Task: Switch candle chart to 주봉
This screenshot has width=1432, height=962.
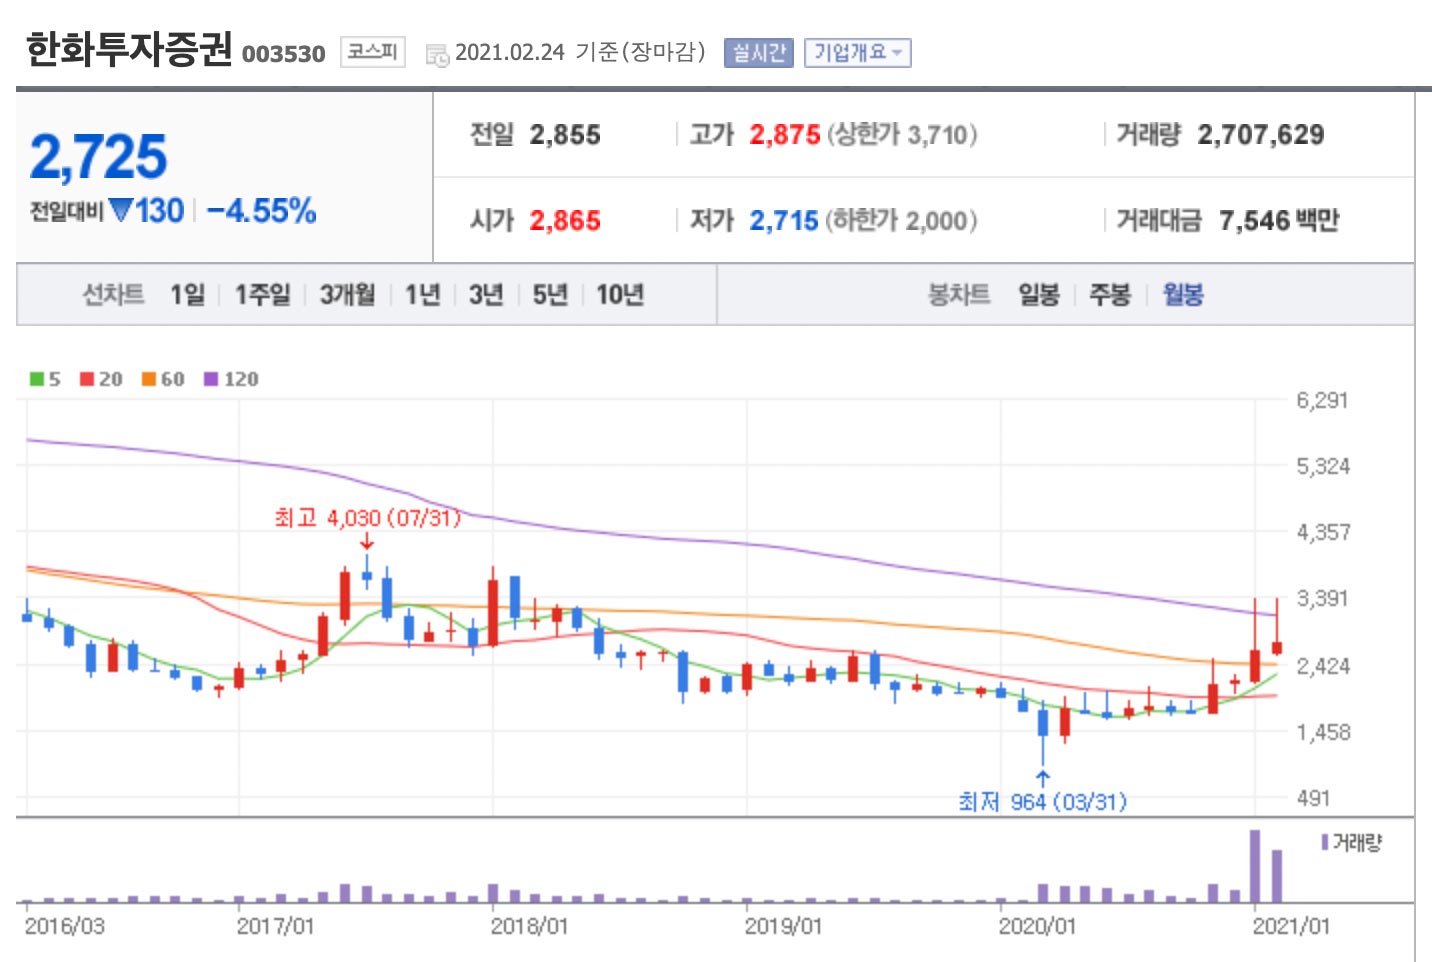Action: tap(1110, 294)
